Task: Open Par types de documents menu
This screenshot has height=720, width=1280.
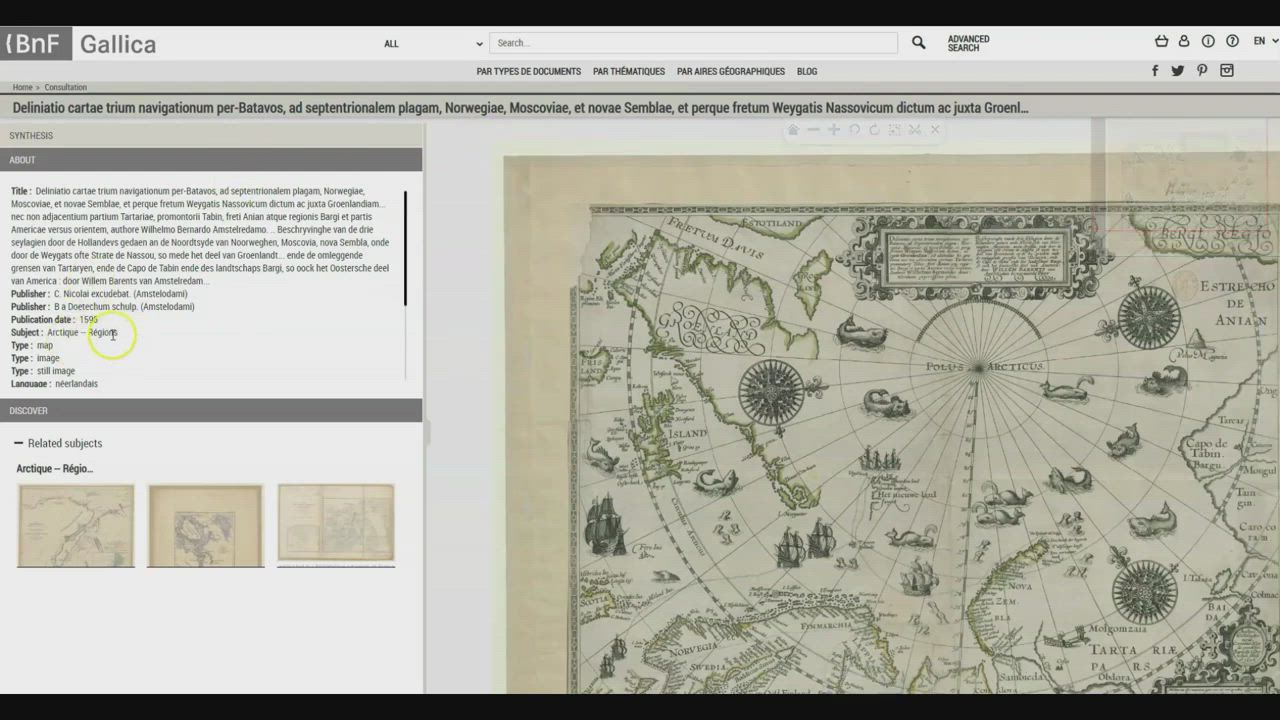Action: tap(528, 72)
